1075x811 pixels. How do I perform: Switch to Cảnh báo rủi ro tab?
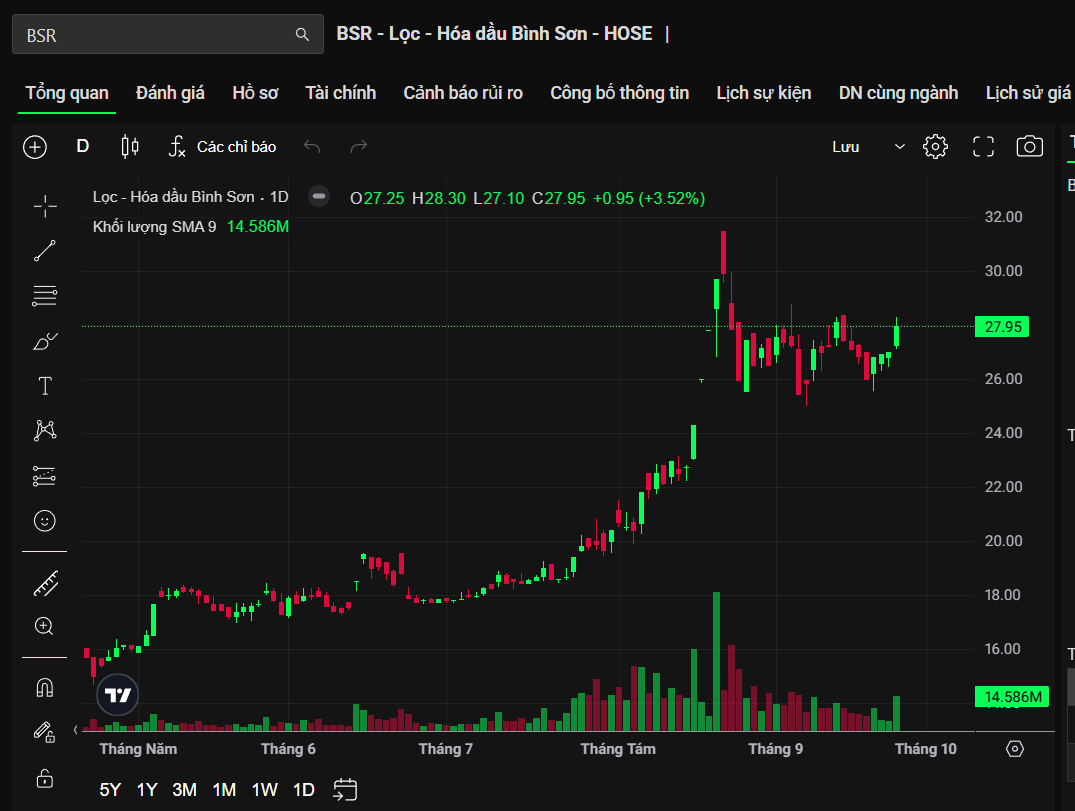point(463,93)
